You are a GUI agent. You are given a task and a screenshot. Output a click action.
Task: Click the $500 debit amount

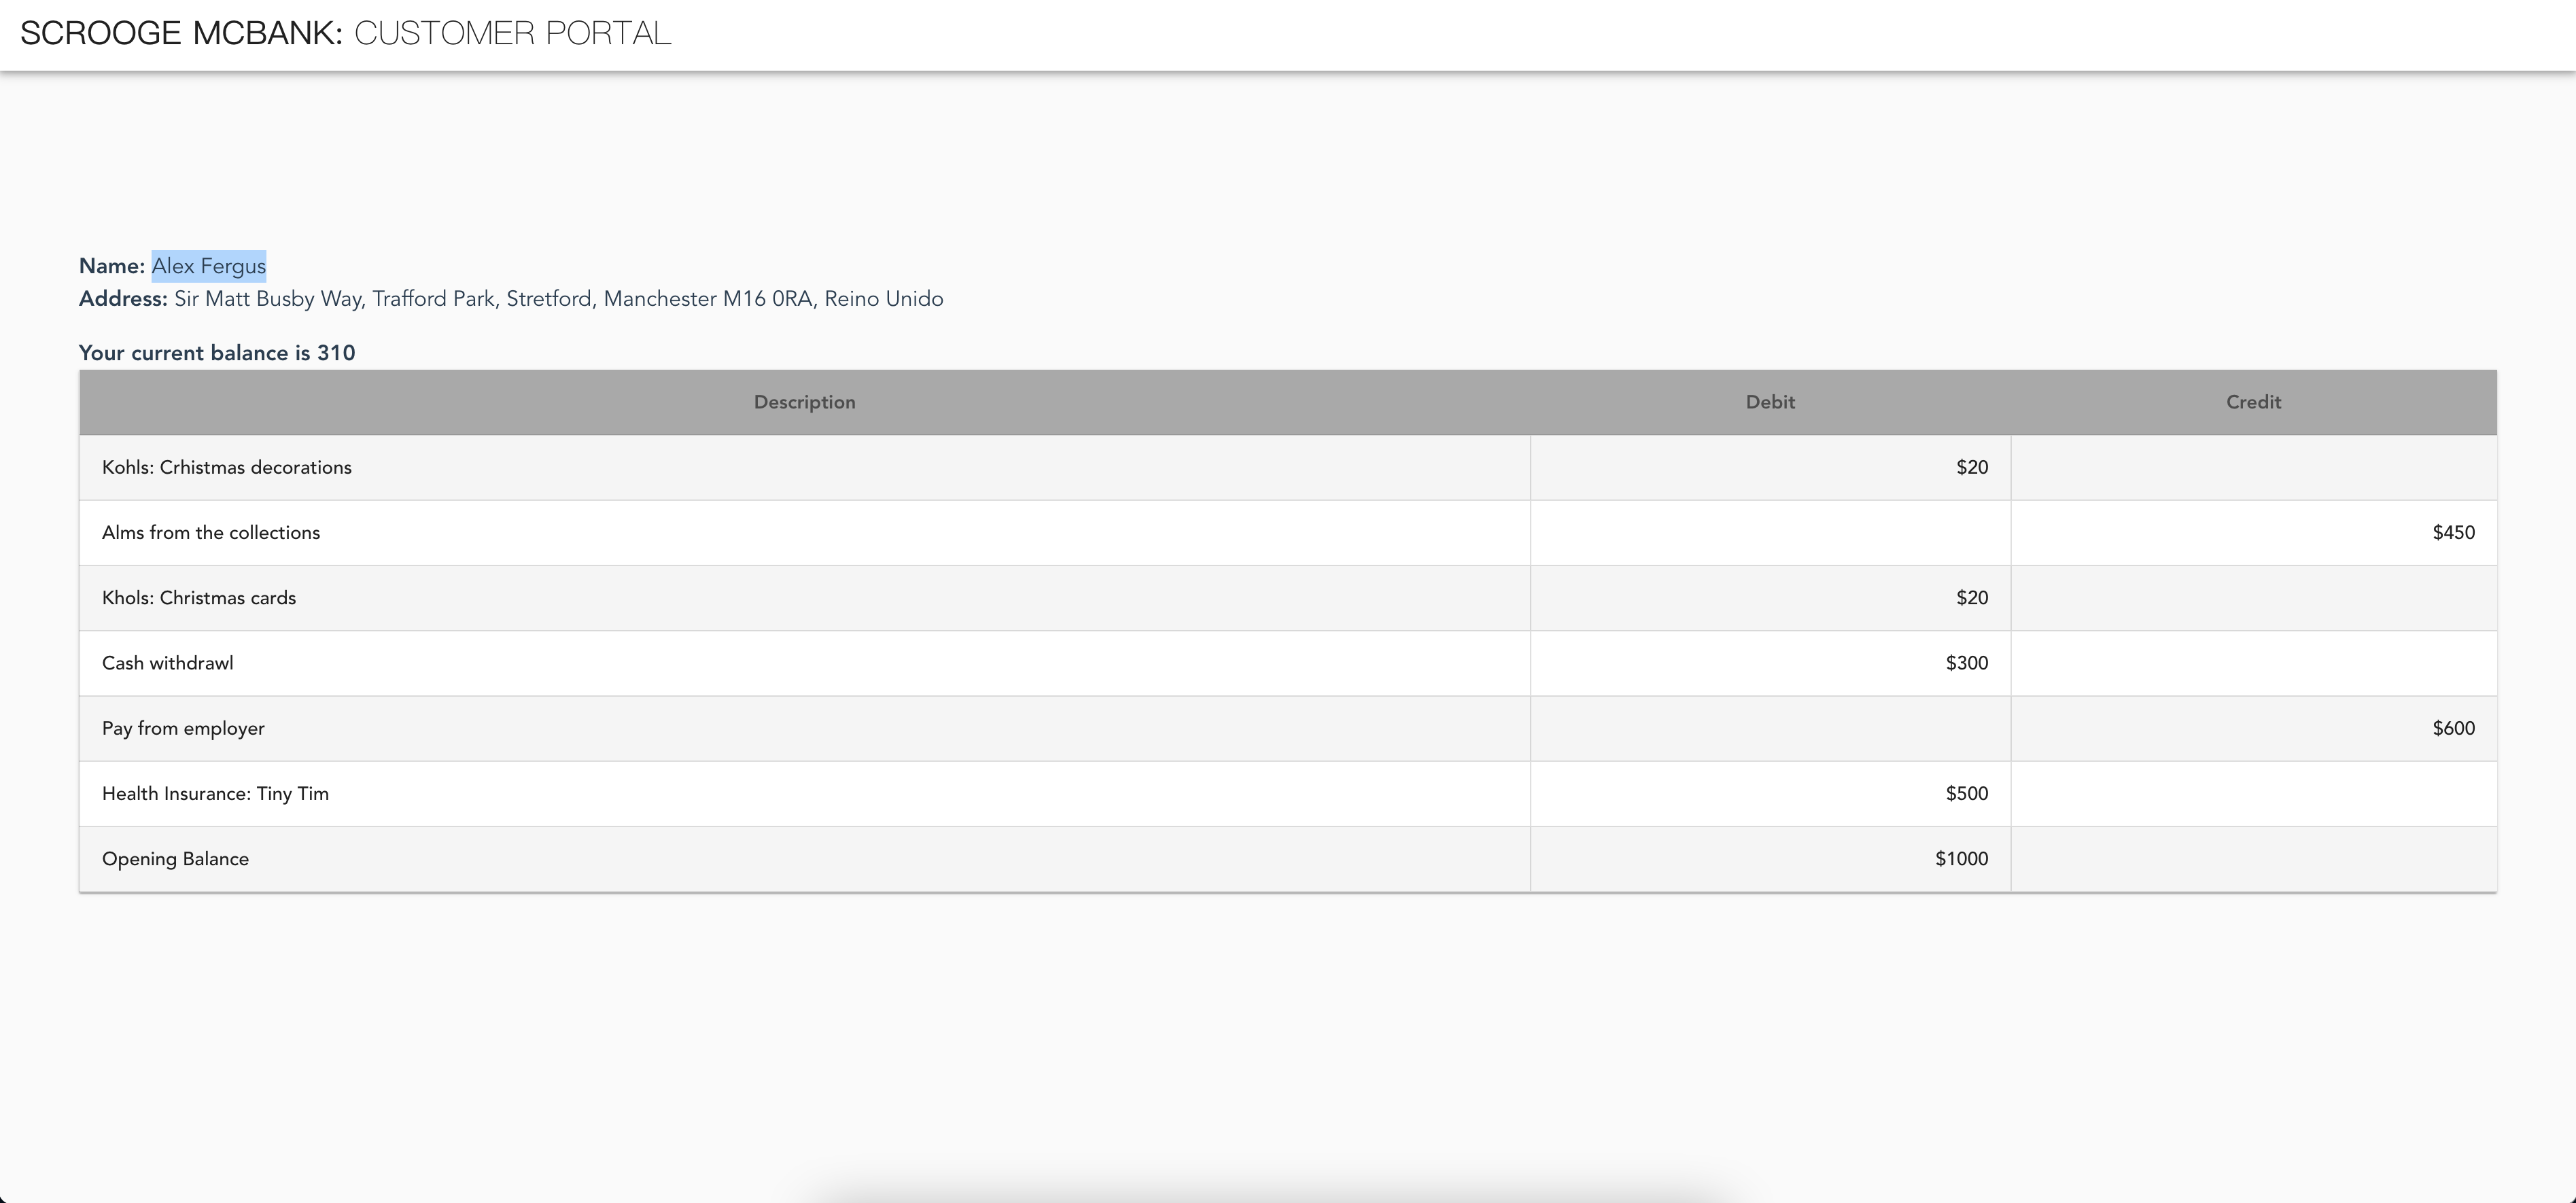coord(1966,794)
